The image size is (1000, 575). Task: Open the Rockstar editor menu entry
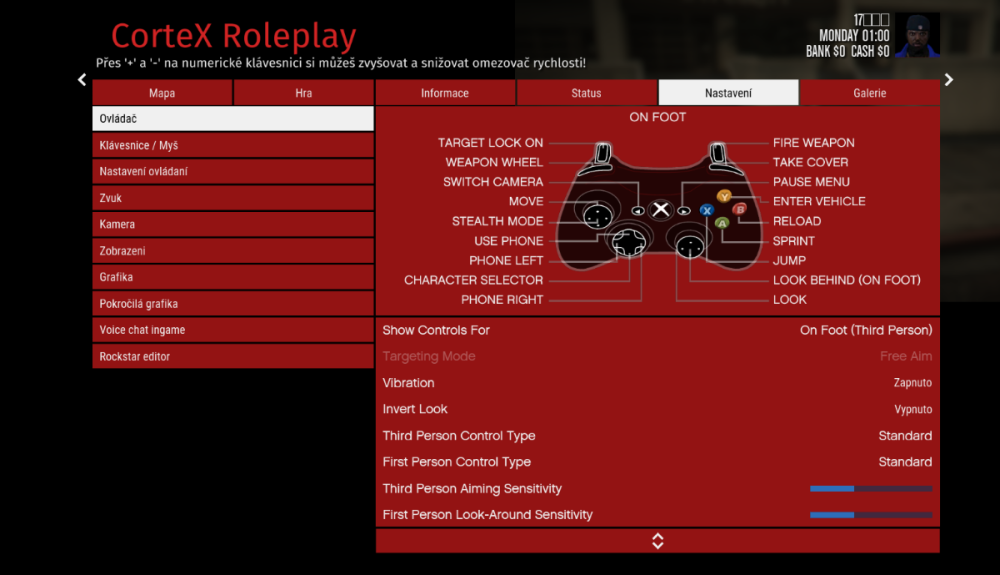click(233, 356)
